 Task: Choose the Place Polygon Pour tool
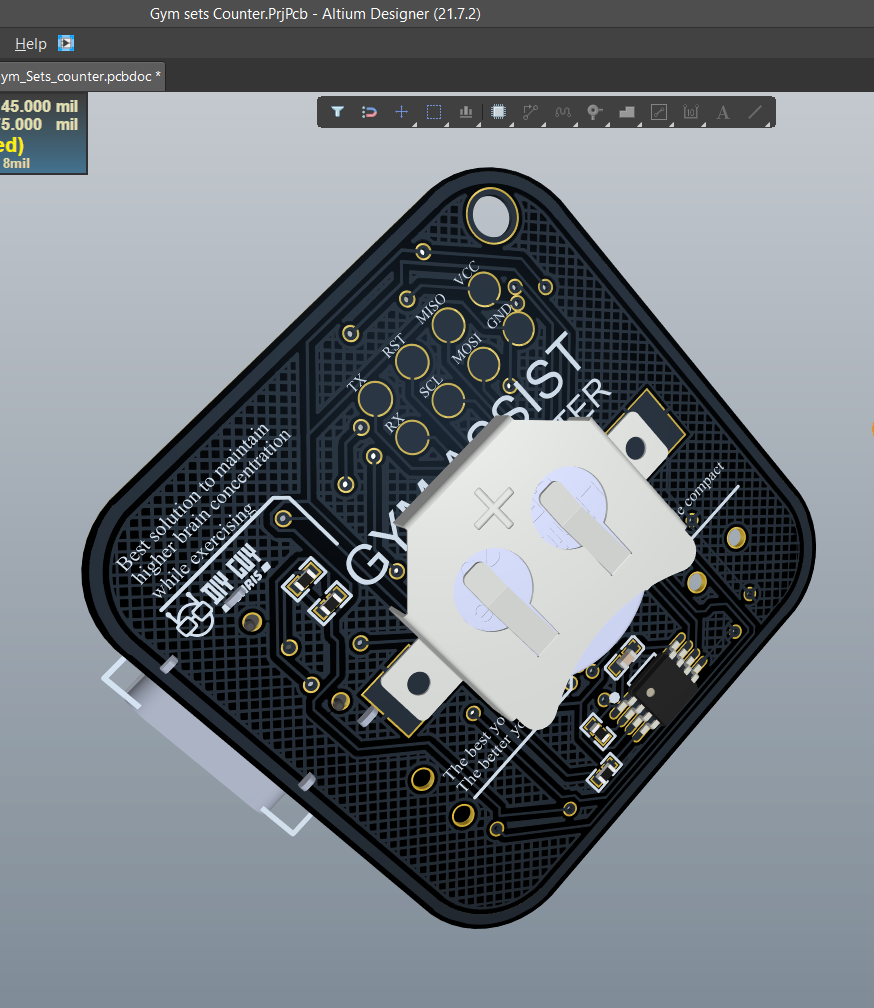pyautogui.click(x=627, y=112)
